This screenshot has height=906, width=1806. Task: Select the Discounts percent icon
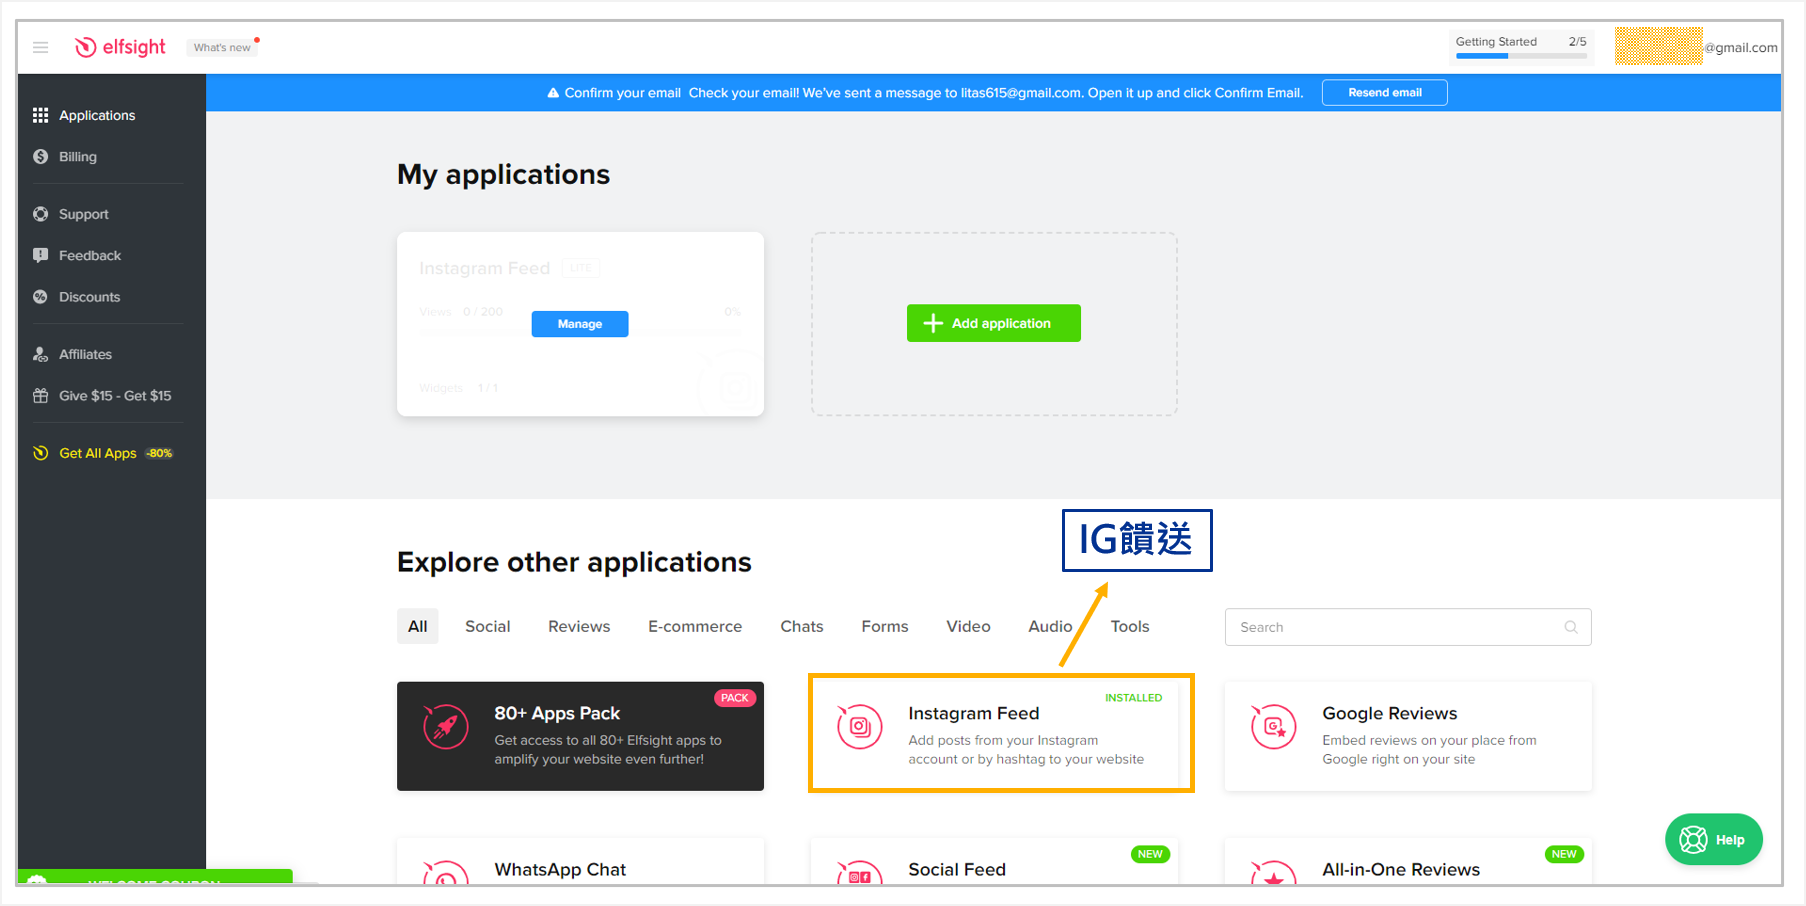[x=40, y=296]
